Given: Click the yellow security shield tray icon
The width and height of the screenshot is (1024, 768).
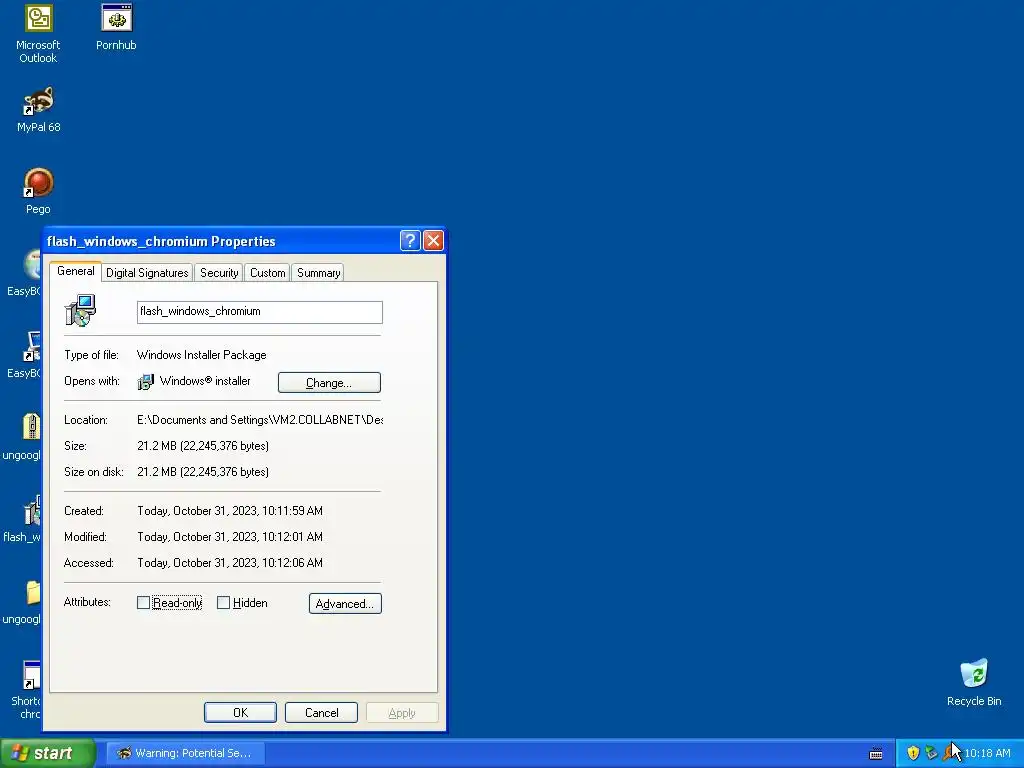Looking at the screenshot, I should [x=913, y=753].
